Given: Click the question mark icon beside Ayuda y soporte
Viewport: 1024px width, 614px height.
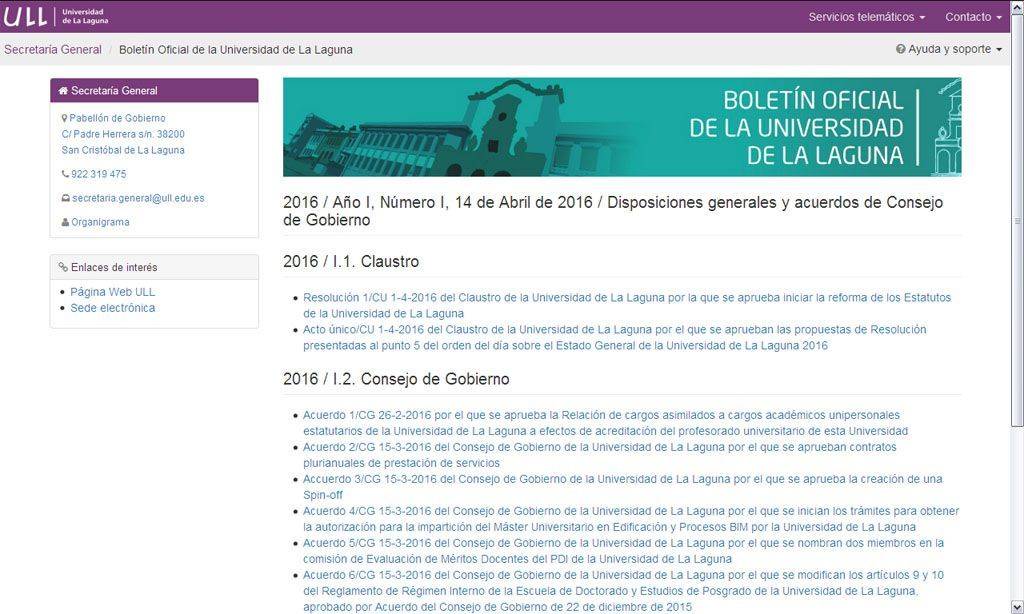Looking at the screenshot, I should (900, 49).
